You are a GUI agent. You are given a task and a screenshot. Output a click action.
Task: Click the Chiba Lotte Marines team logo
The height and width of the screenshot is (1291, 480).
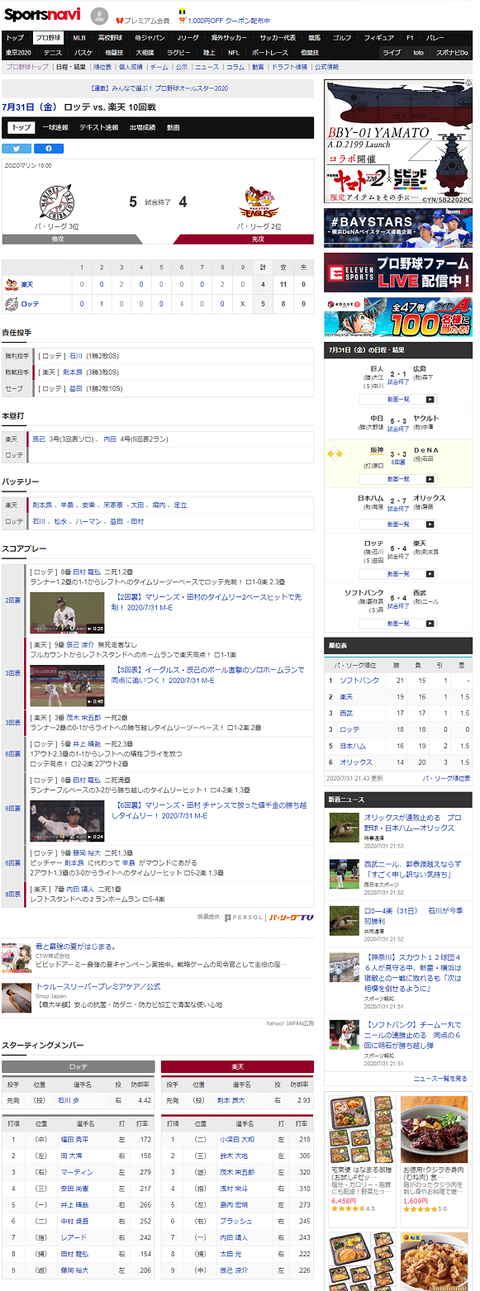58,203
